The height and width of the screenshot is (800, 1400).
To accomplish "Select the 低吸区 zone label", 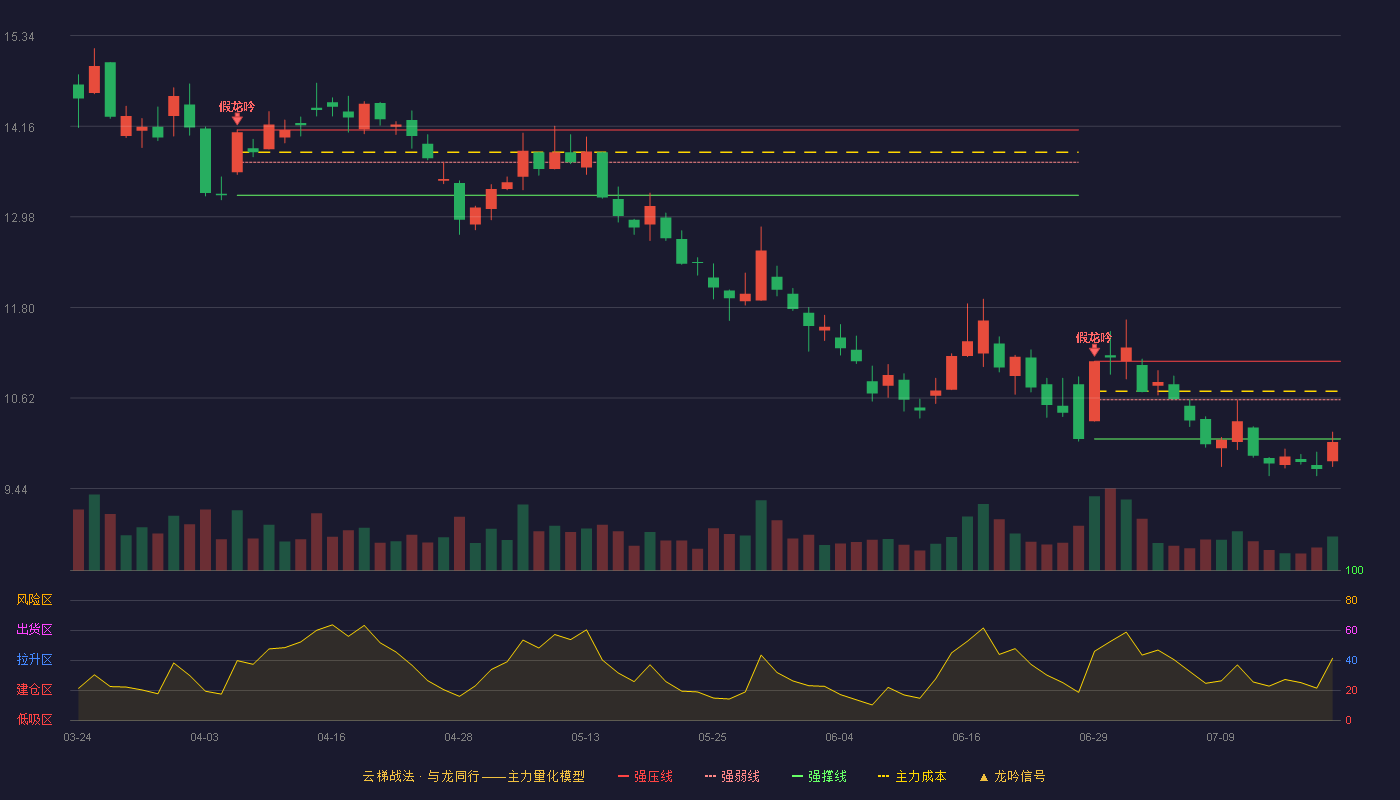I will pyautogui.click(x=35, y=720).
